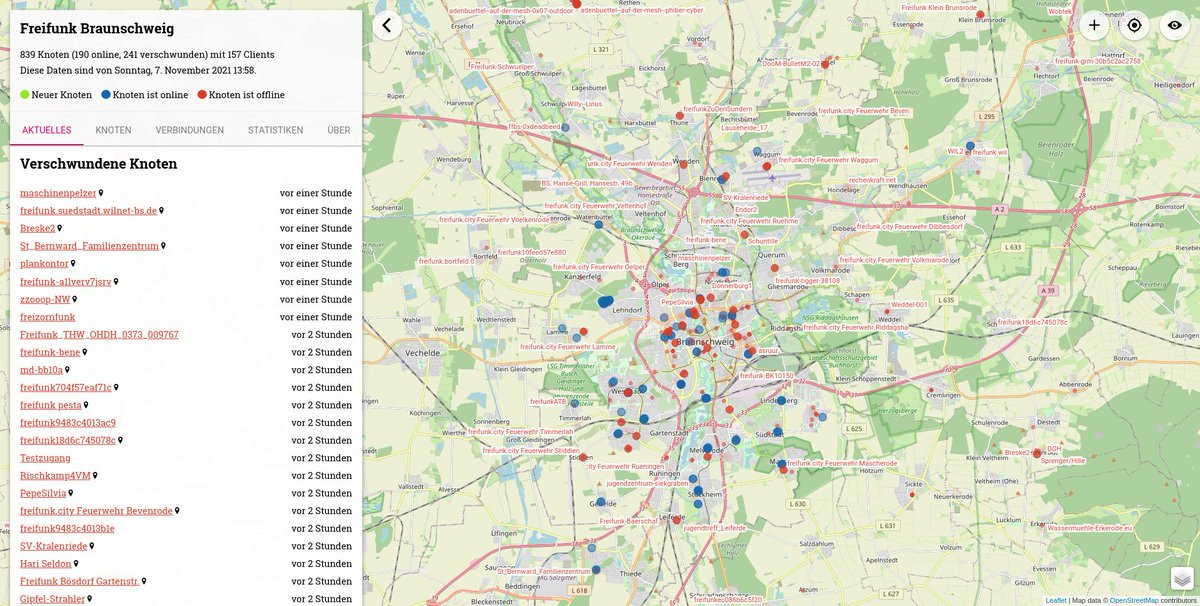Image resolution: width=1200 pixels, height=606 pixels.
Task: Toggle the 'Knoten ist online' legend filter
Action: (x=143, y=94)
